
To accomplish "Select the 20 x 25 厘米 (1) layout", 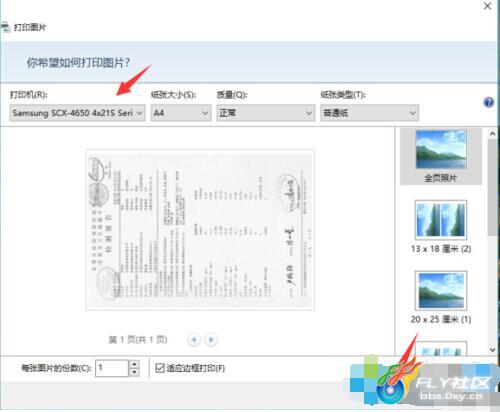I will click(441, 298).
